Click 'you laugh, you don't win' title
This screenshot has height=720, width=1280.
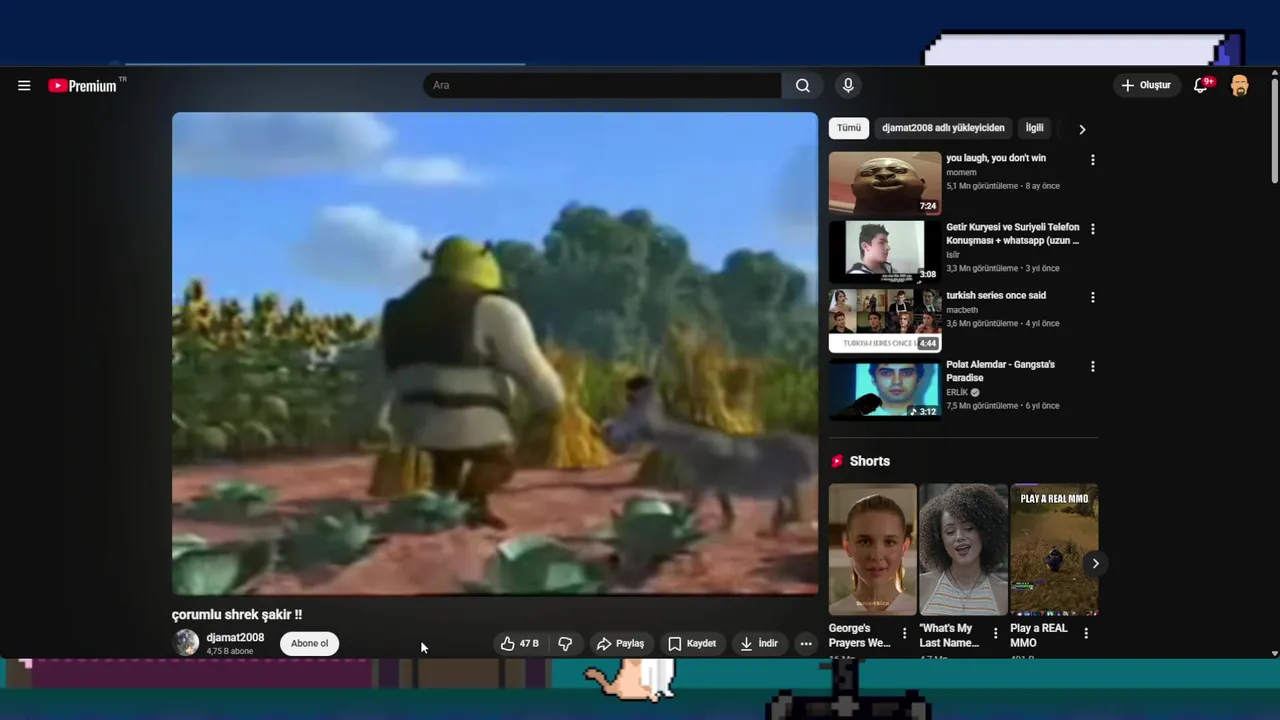point(996,158)
